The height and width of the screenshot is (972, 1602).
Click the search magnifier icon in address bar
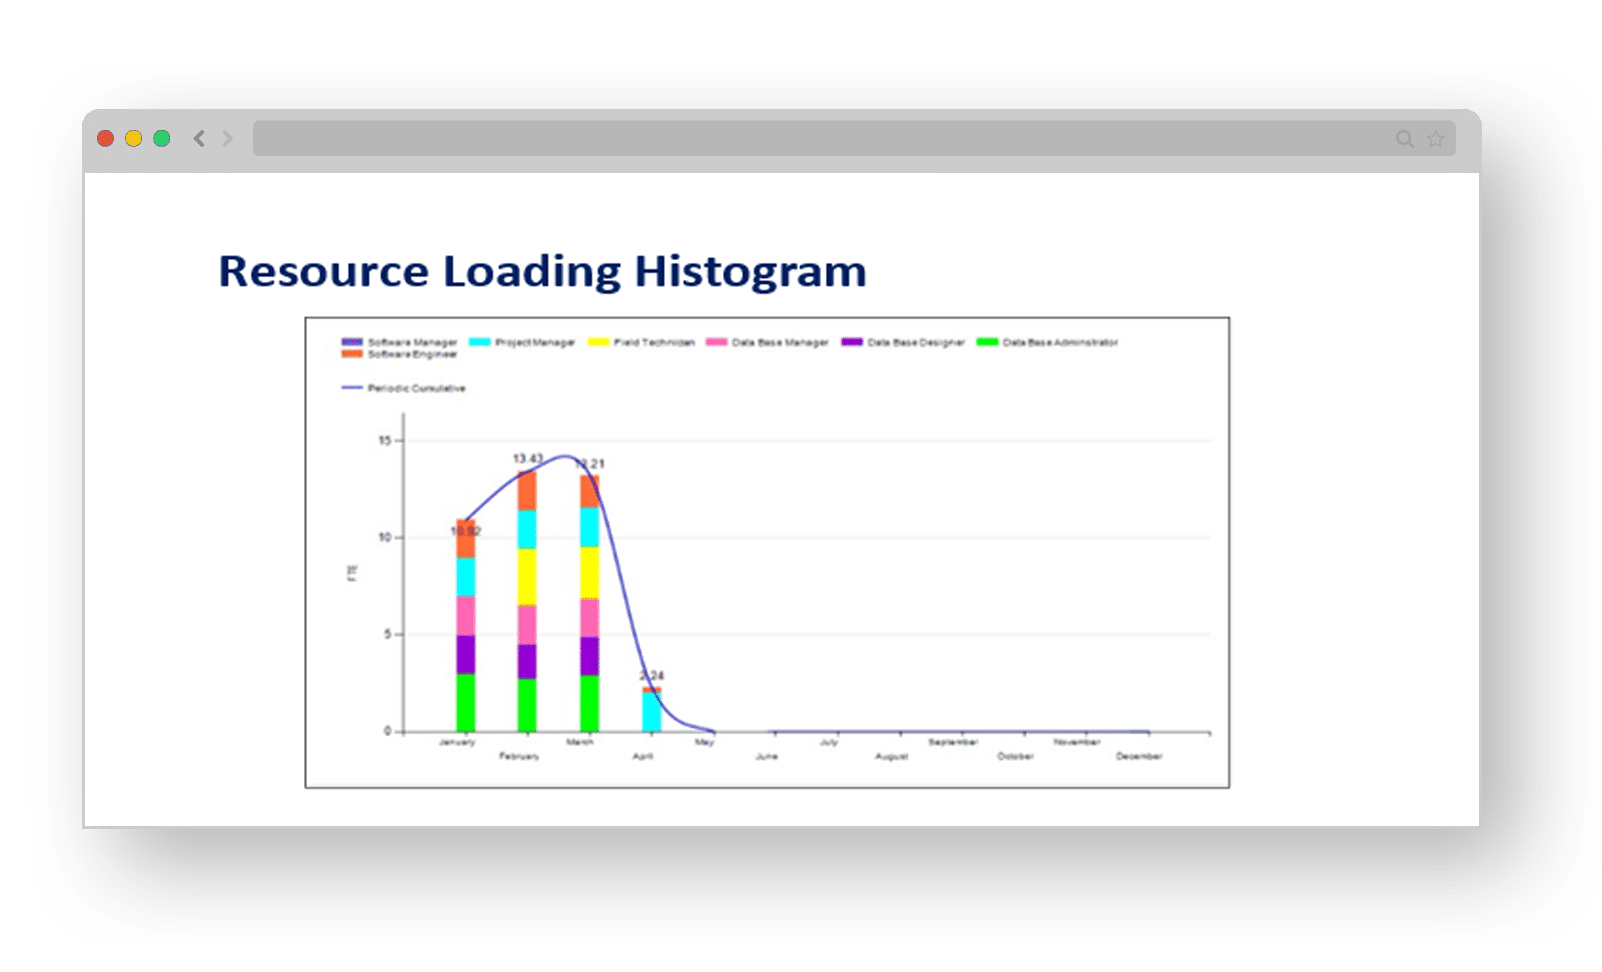tap(1405, 139)
